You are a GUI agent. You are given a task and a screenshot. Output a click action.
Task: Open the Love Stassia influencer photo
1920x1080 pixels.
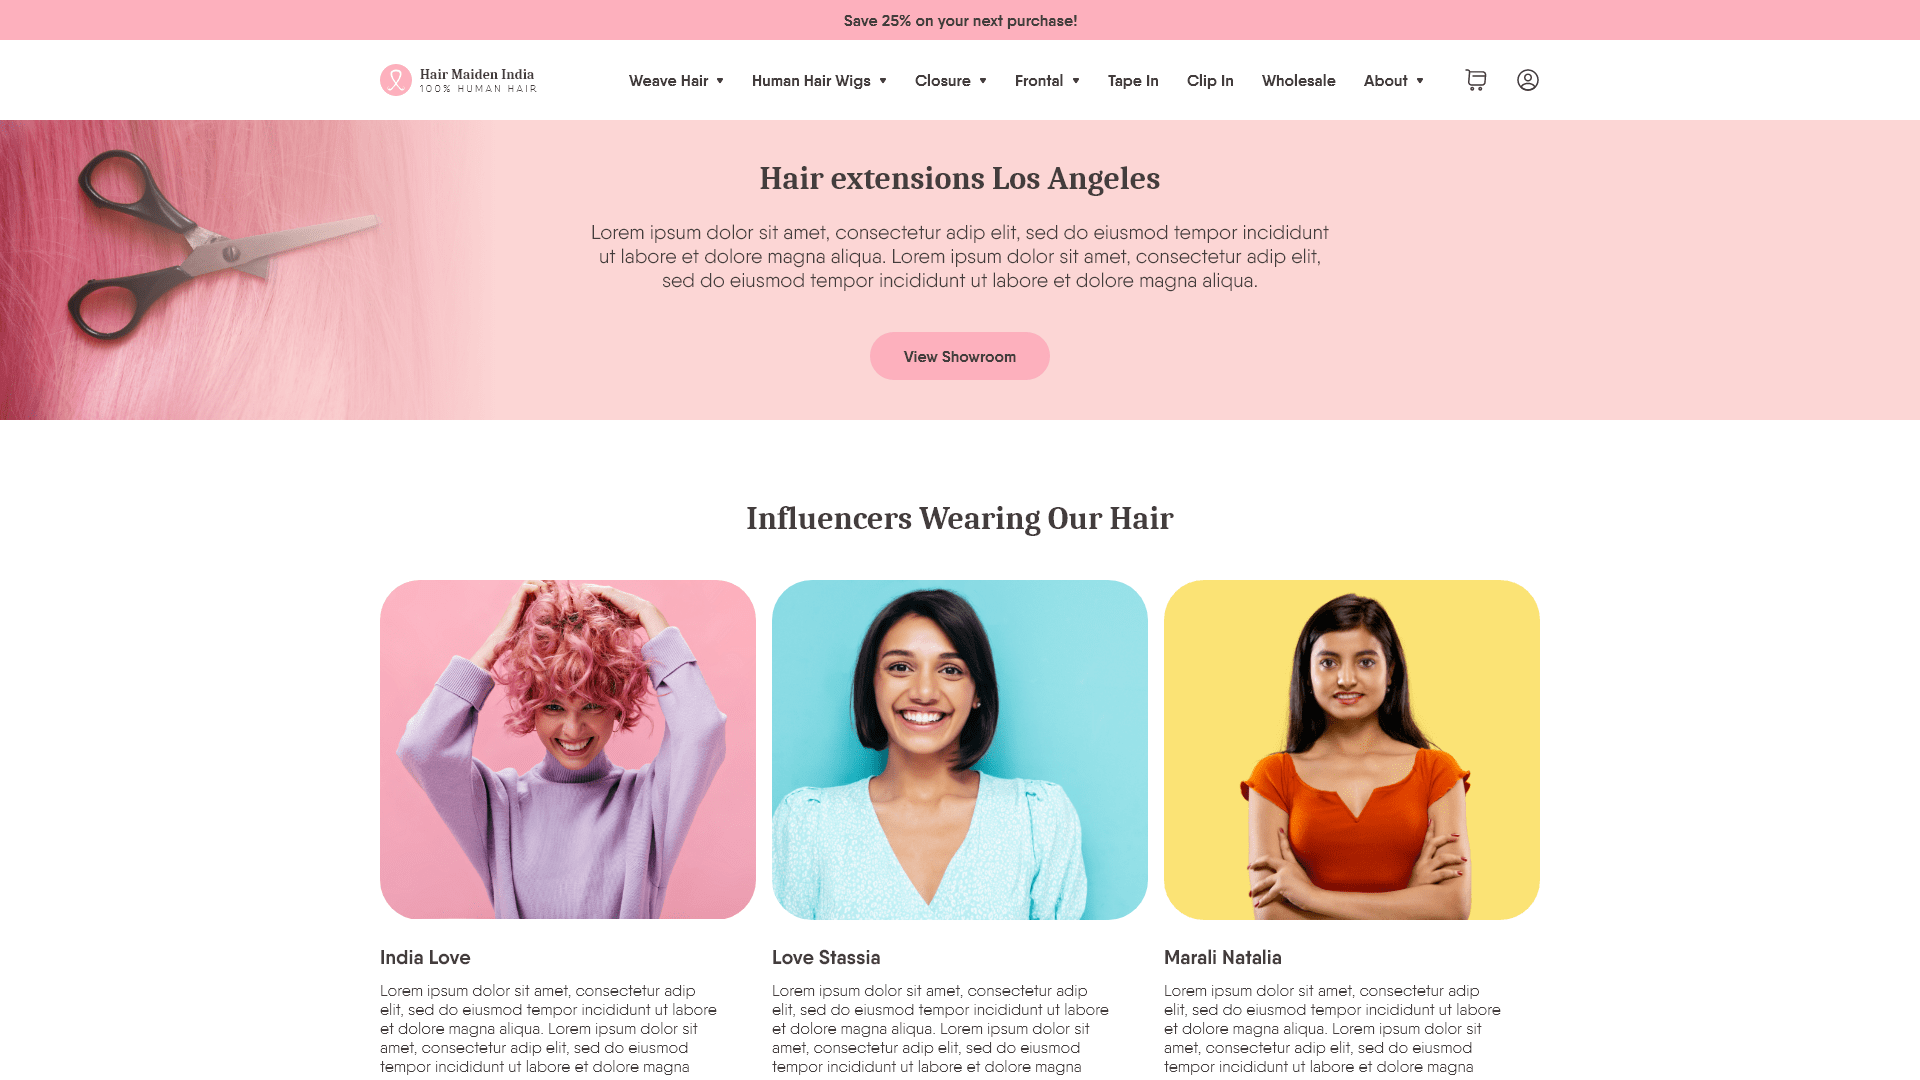click(960, 750)
